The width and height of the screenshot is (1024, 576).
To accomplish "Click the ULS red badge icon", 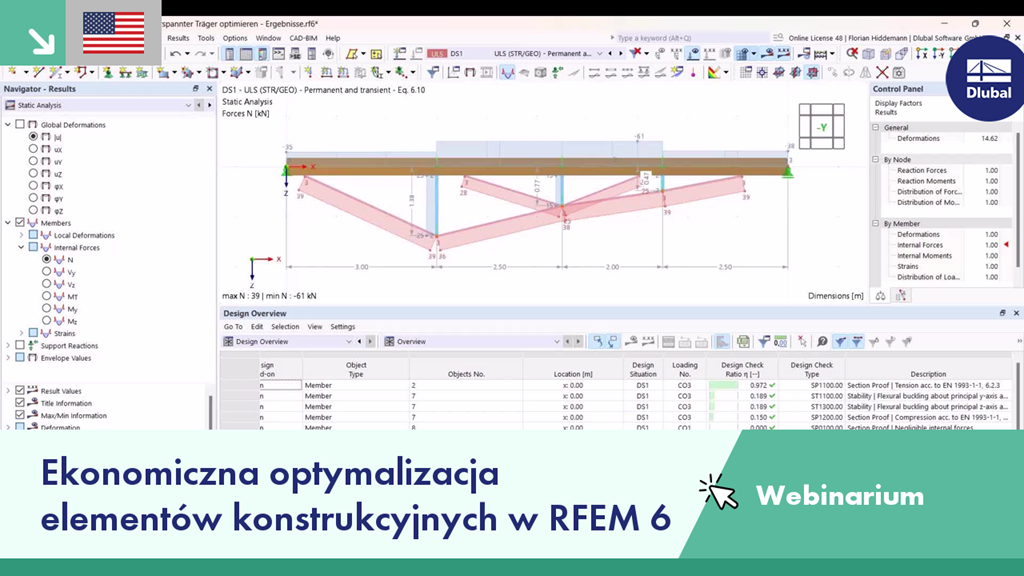I will coord(437,54).
